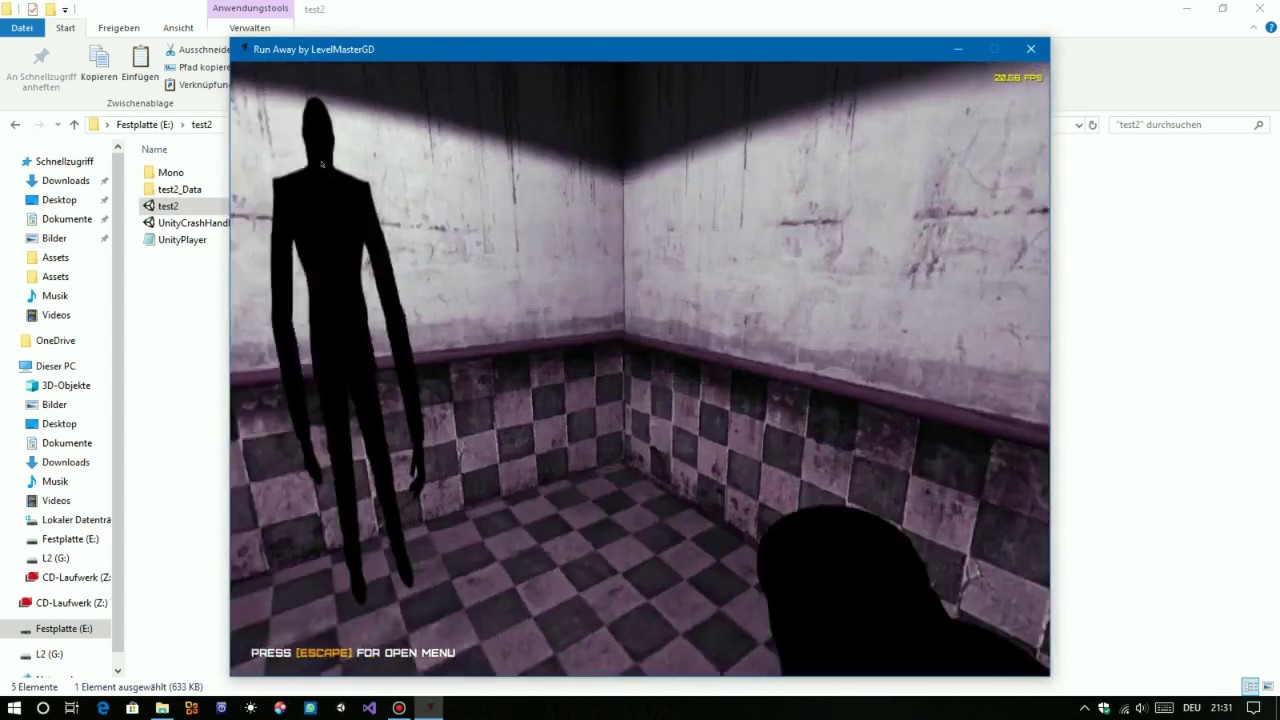
Task: Select Schnellzugriff in navigation pane
Action: [64, 161]
